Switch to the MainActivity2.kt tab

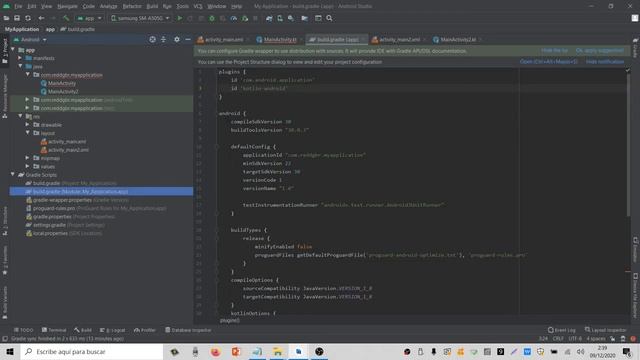point(458,40)
